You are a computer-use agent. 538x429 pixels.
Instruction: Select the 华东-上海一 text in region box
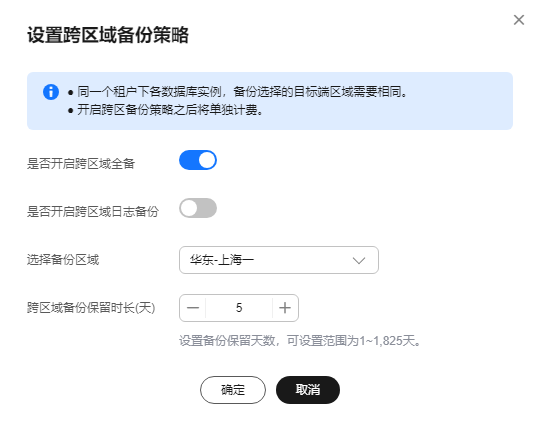coord(222,260)
